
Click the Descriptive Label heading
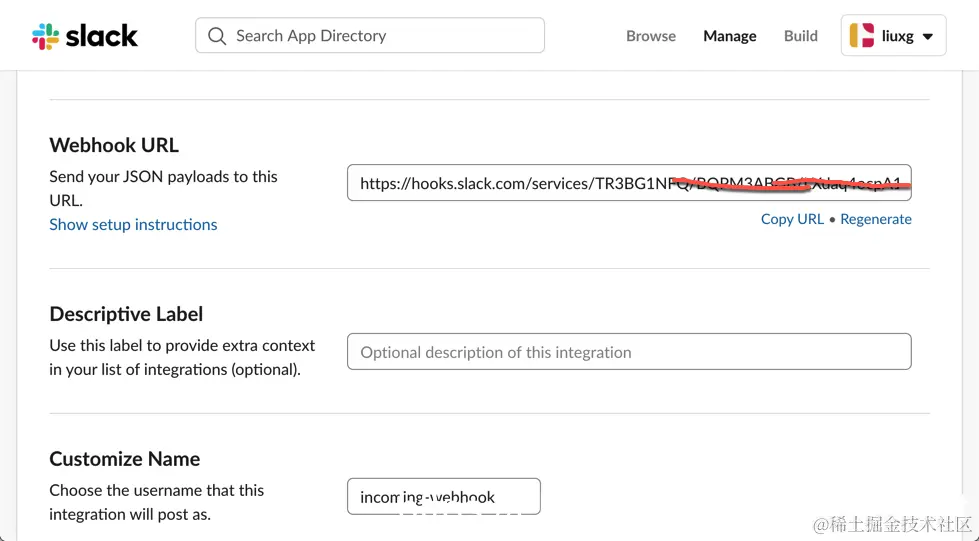pyautogui.click(x=126, y=314)
